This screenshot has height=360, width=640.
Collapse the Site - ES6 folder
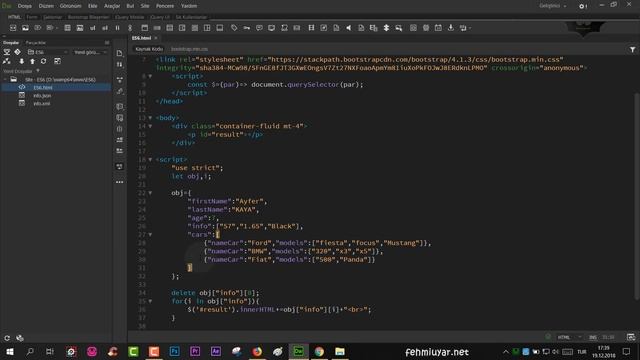point(5,79)
